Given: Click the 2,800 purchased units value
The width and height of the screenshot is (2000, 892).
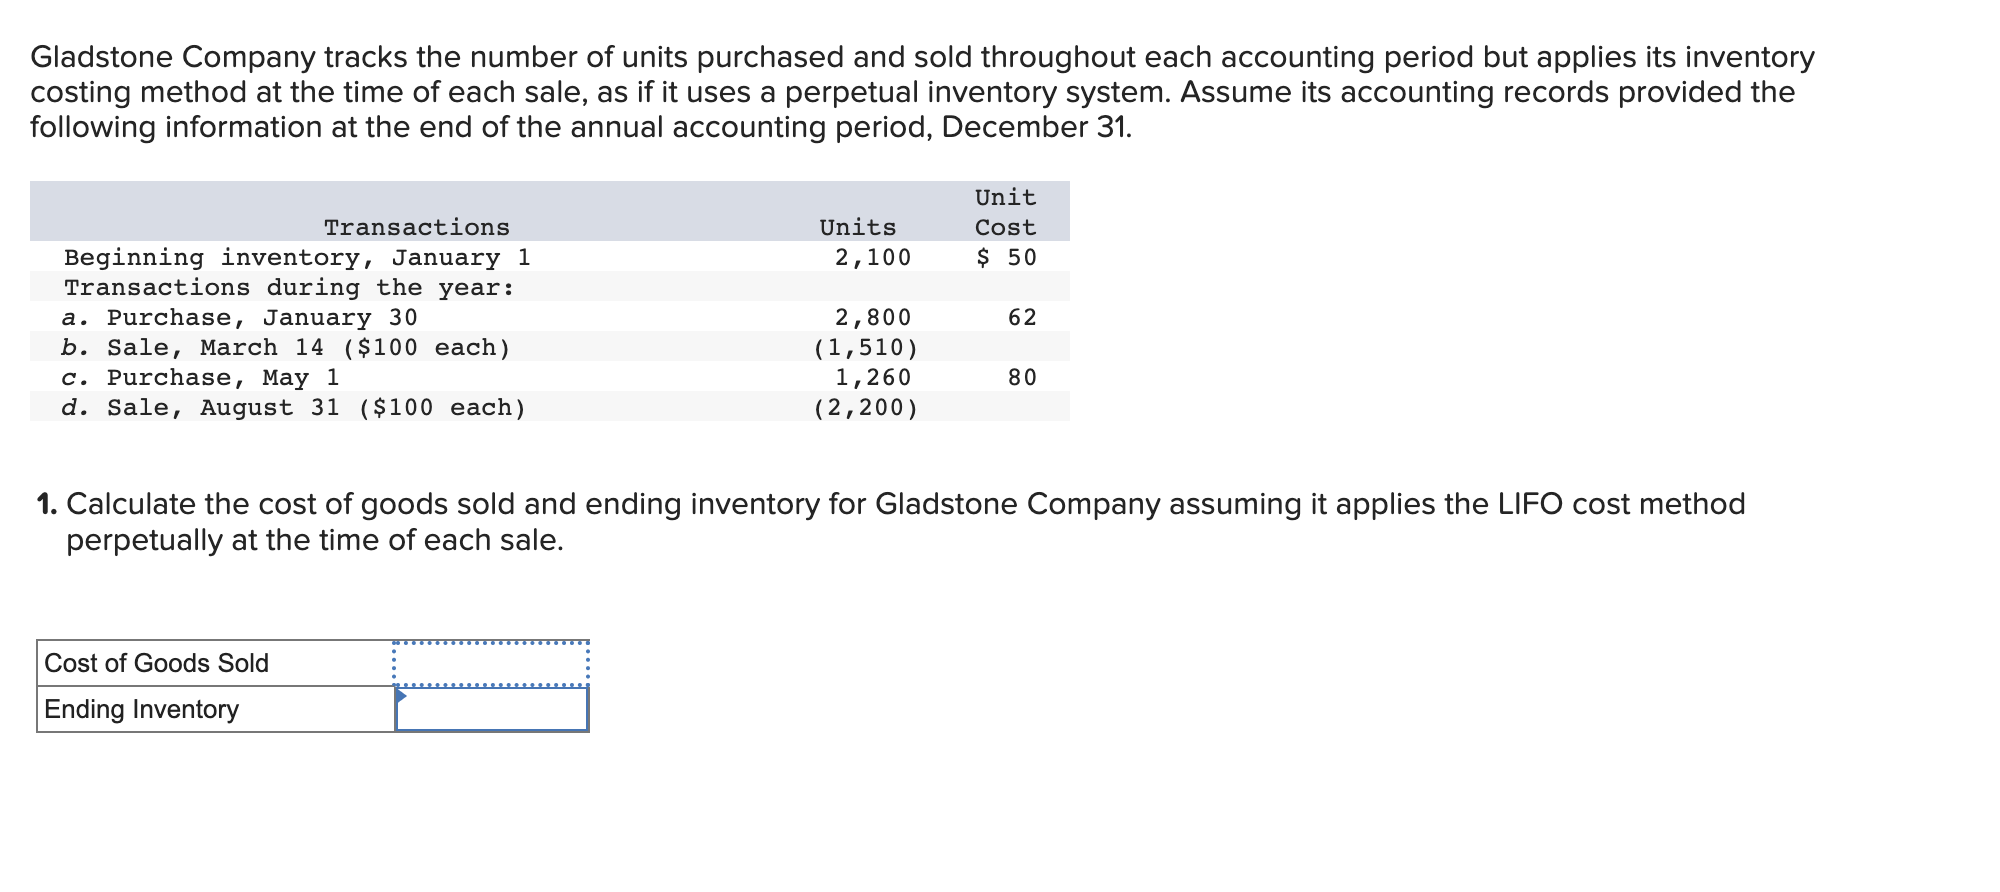Looking at the screenshot, I should point(873,318).
